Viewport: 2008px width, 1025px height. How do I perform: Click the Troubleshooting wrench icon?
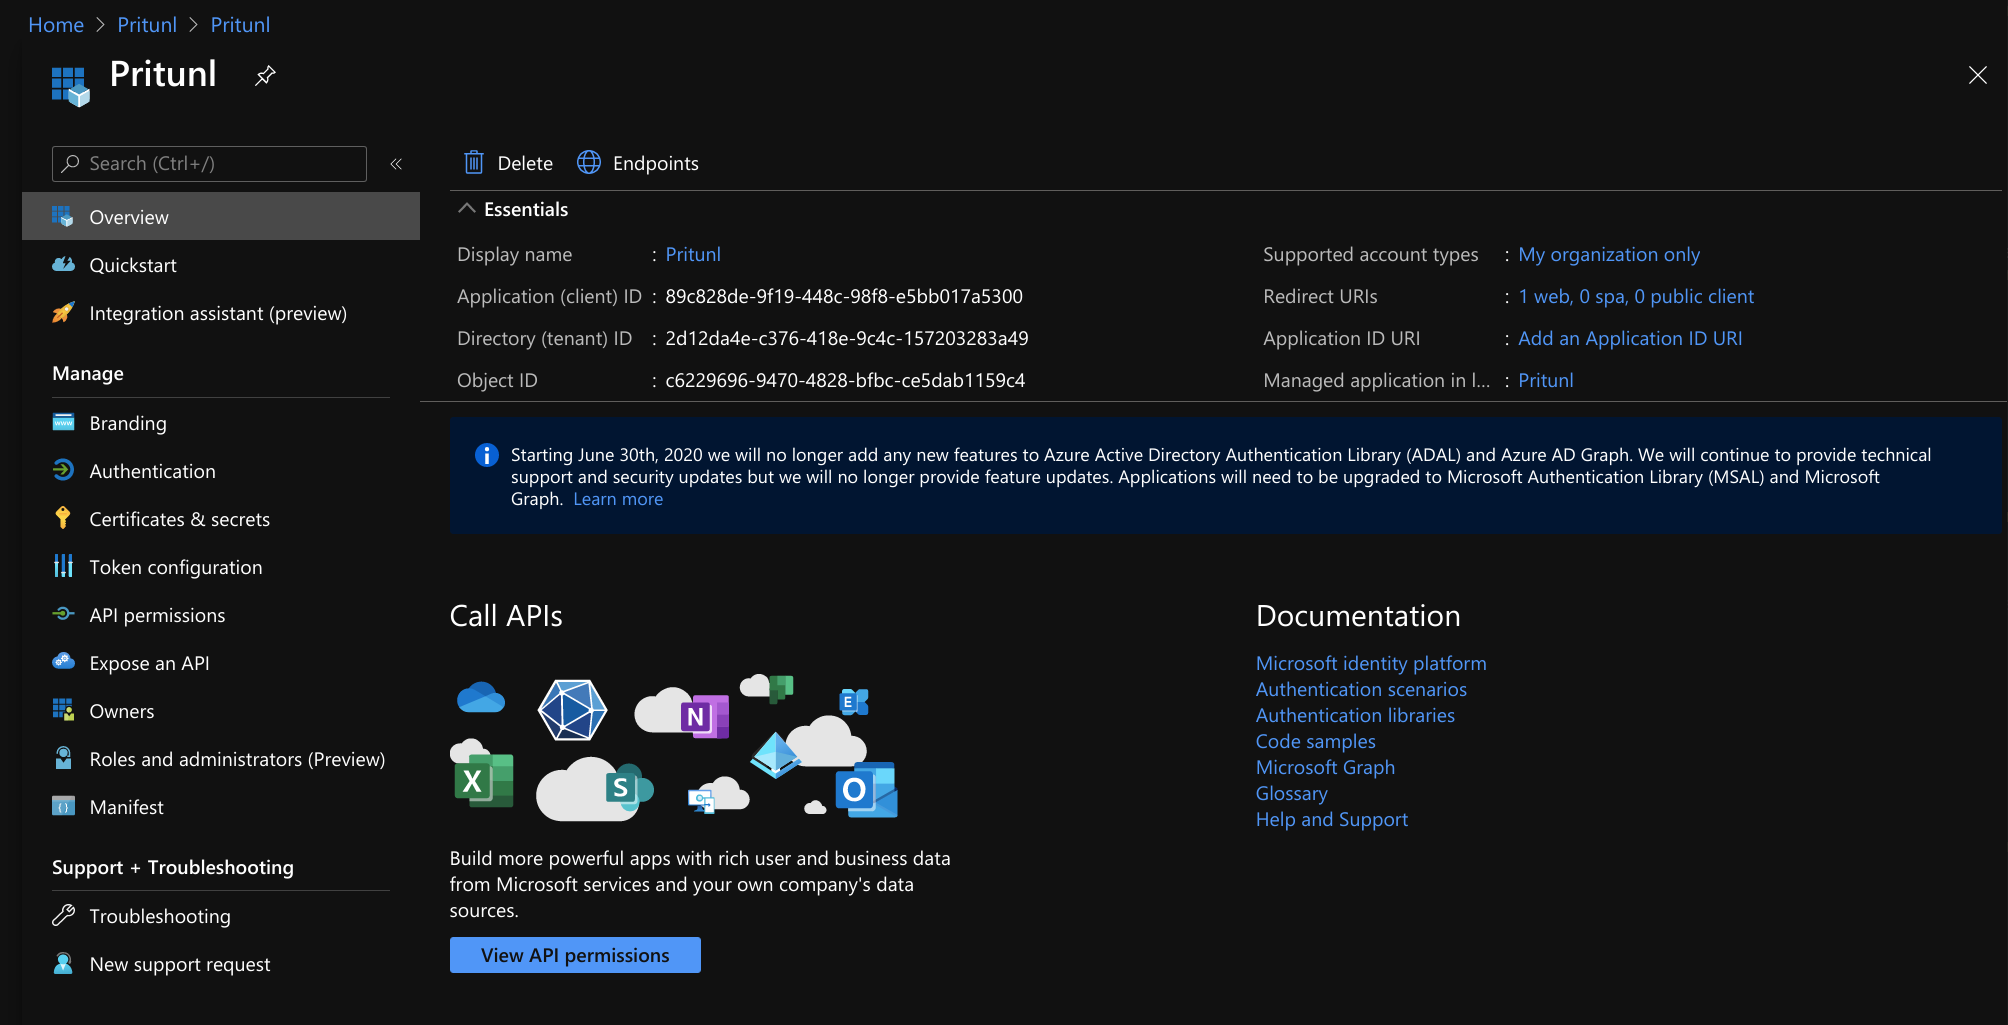(63, 915)
